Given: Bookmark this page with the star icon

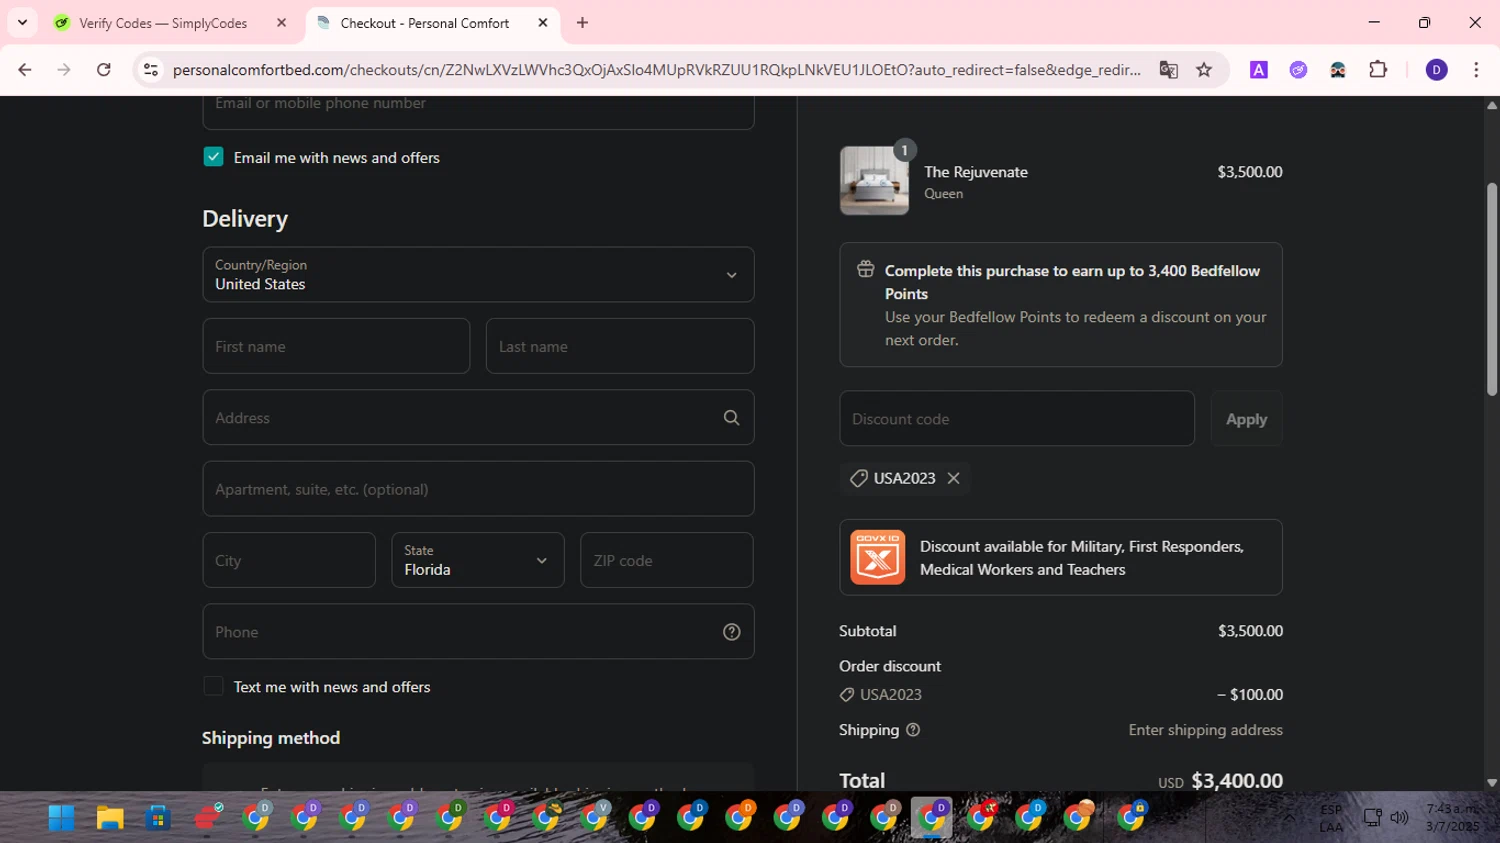Looking at the screenshot, I should pos(1204,70).
